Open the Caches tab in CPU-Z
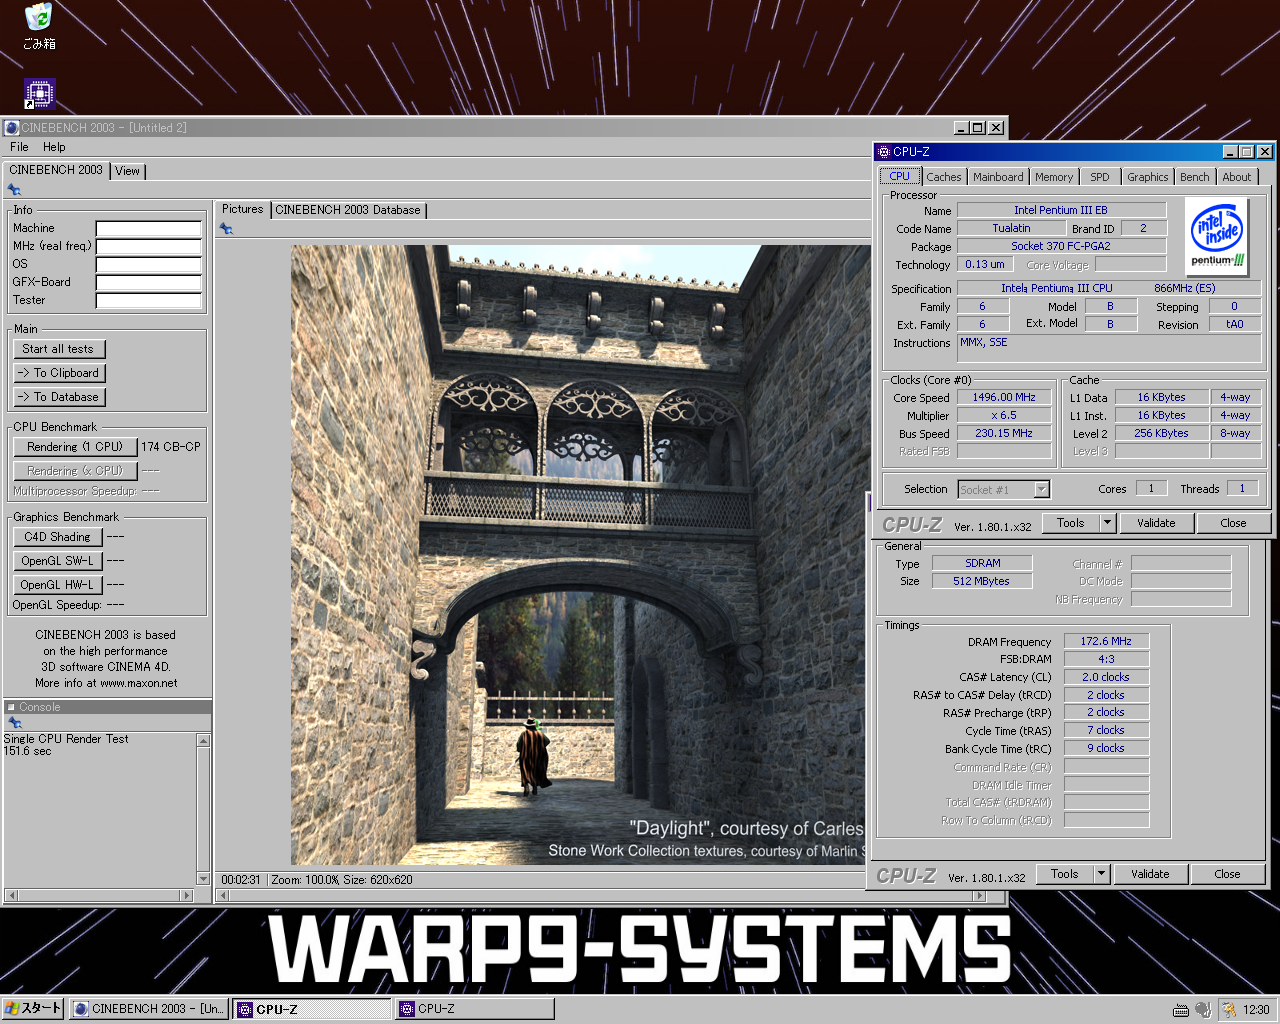Viewport: 1280px width, 1024px height. tap(943, 177)
